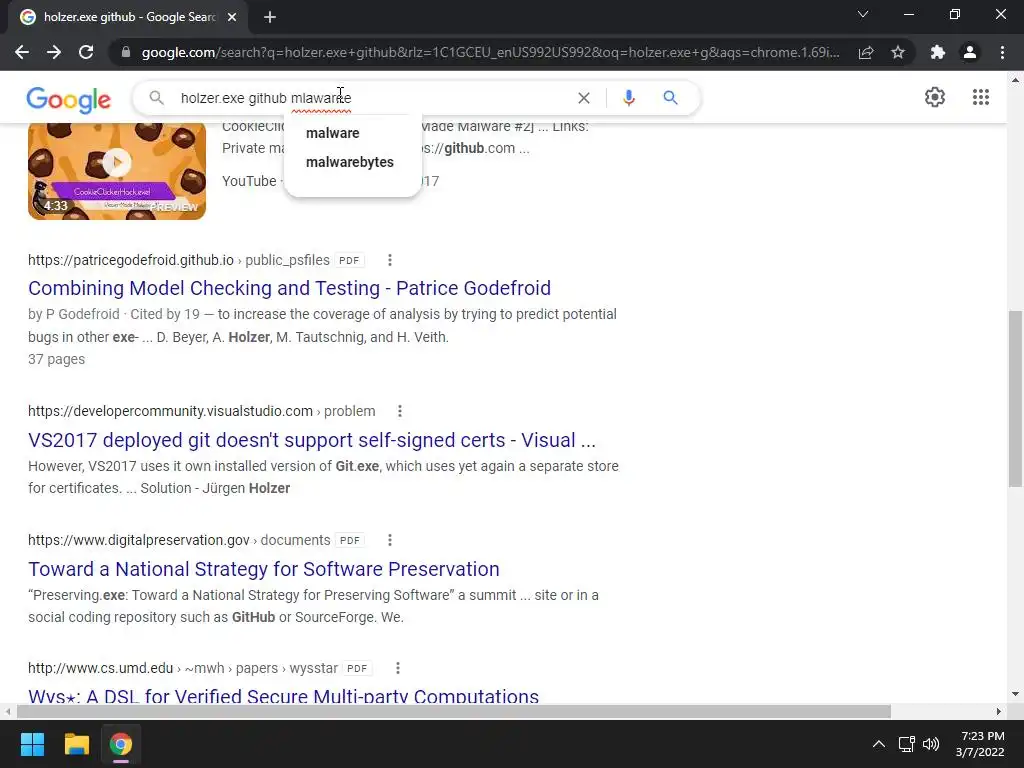Select the holzer.exe github browser tab

(x=129, y=17)
